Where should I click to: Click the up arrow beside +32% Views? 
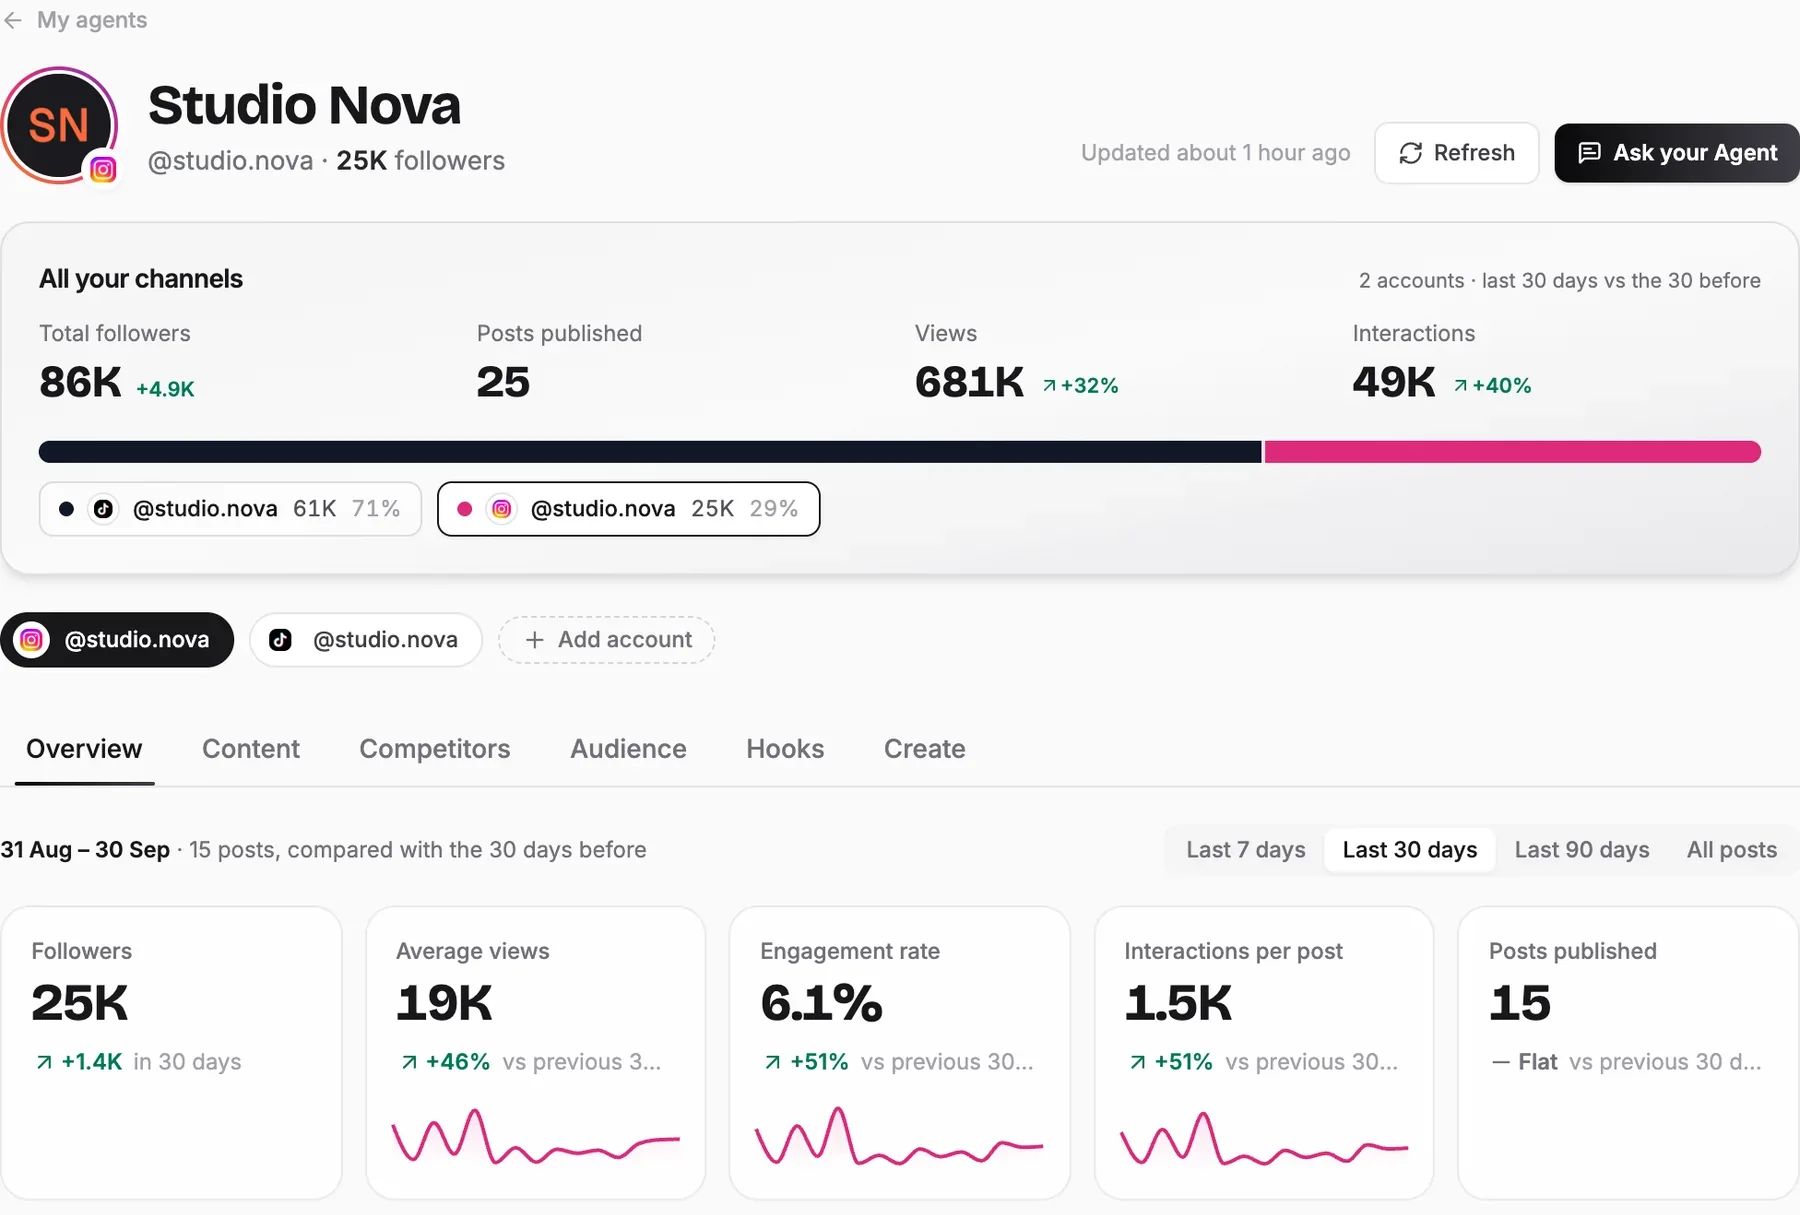coord(1049,386)
